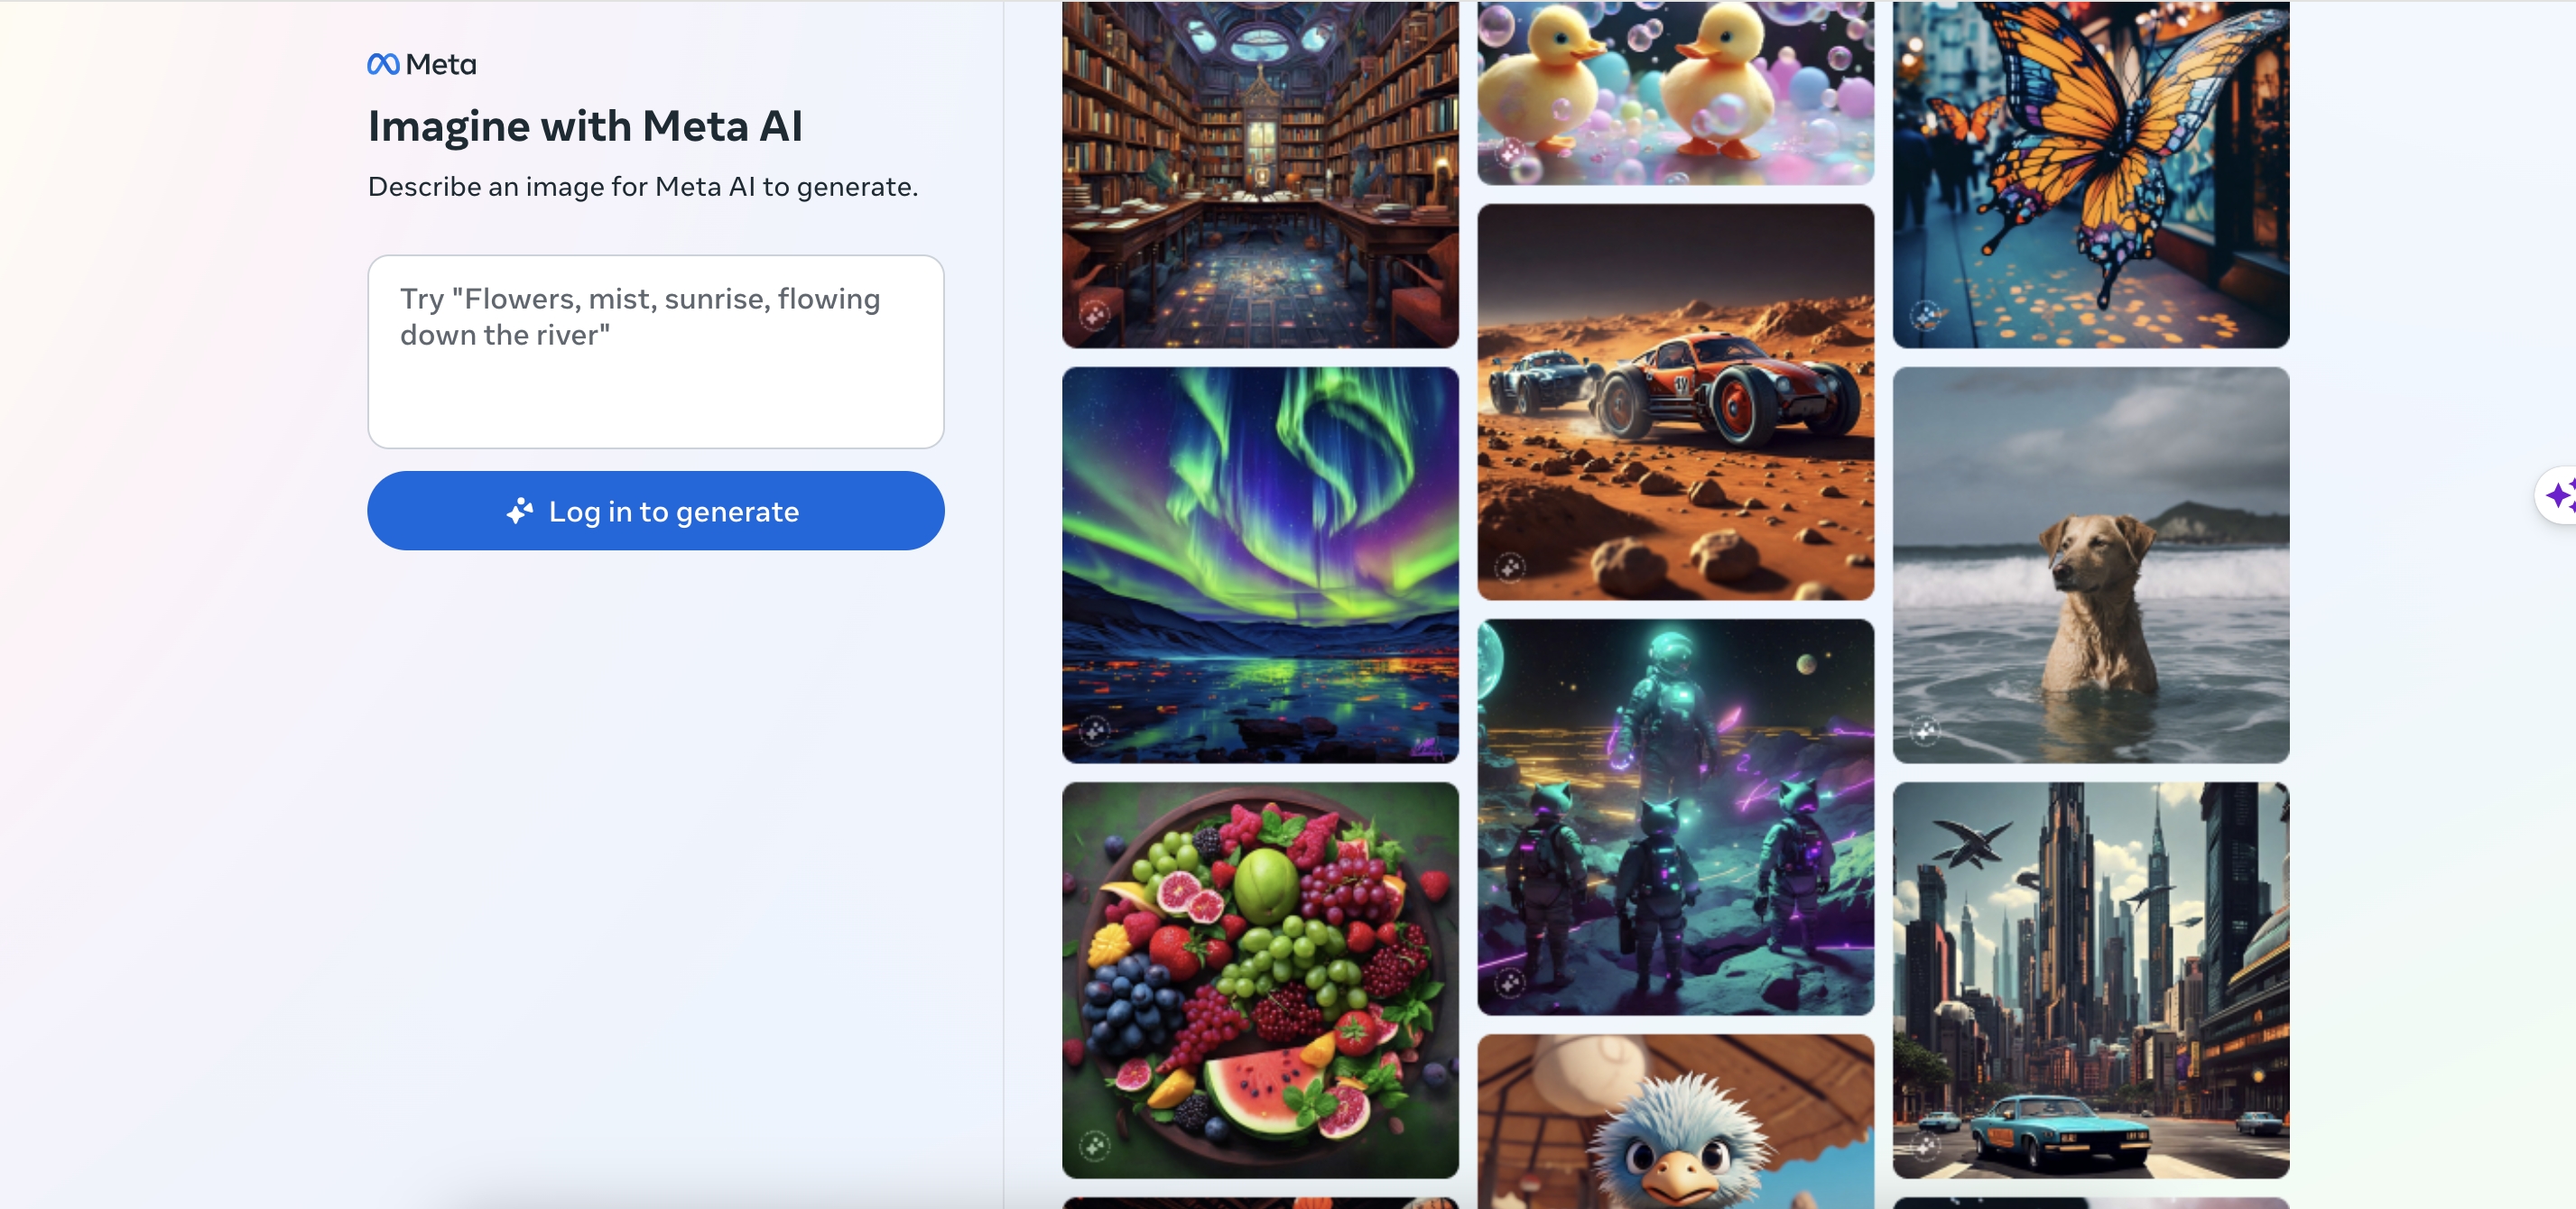The height and width of the screenshot is (1209, 2576).
Task: Click sparkle icon on fruit platter image
Action: tap(1095, 1146)
